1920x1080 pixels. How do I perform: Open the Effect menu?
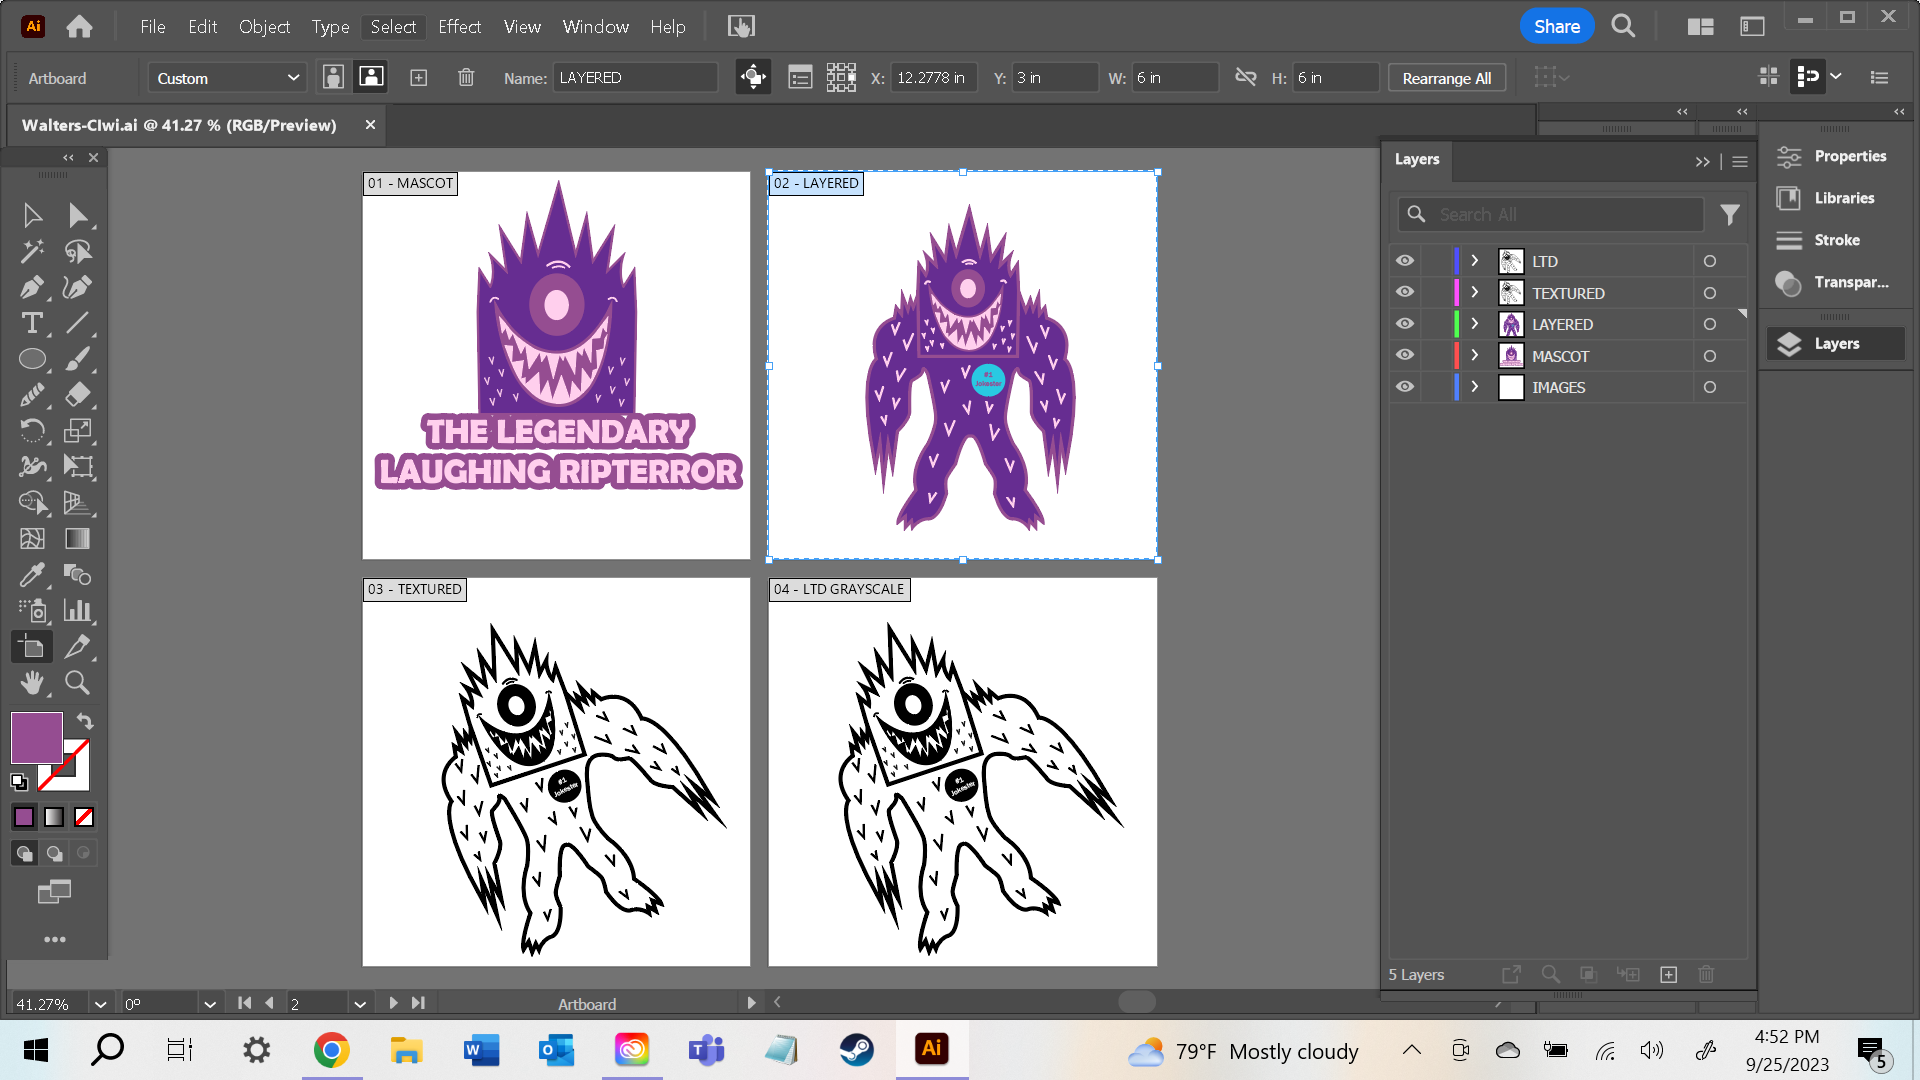[459, 27]
